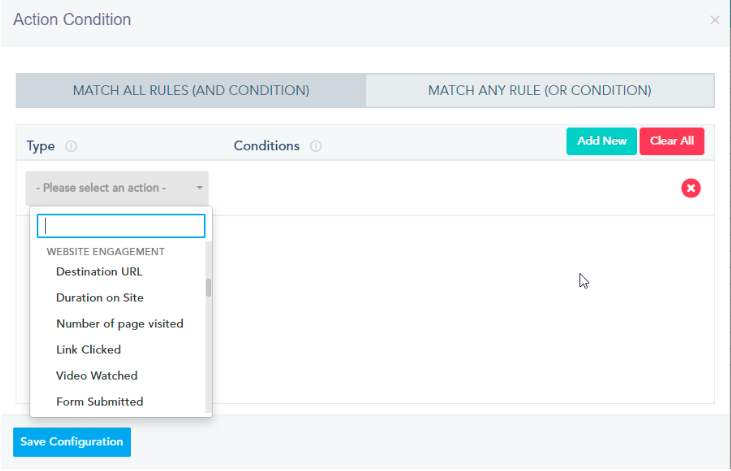Choose Form Submitted from the list

[x=100, y=402]
